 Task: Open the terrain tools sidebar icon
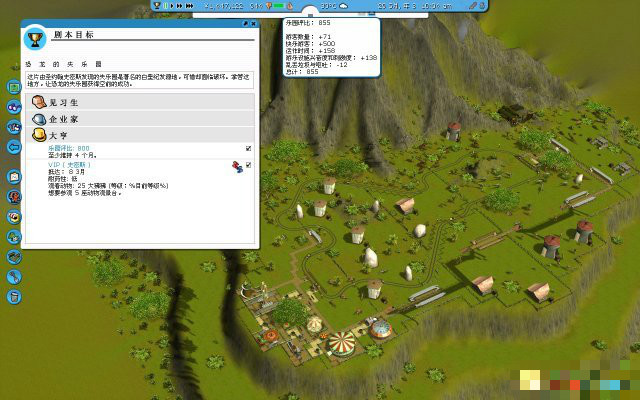(14, 257)
